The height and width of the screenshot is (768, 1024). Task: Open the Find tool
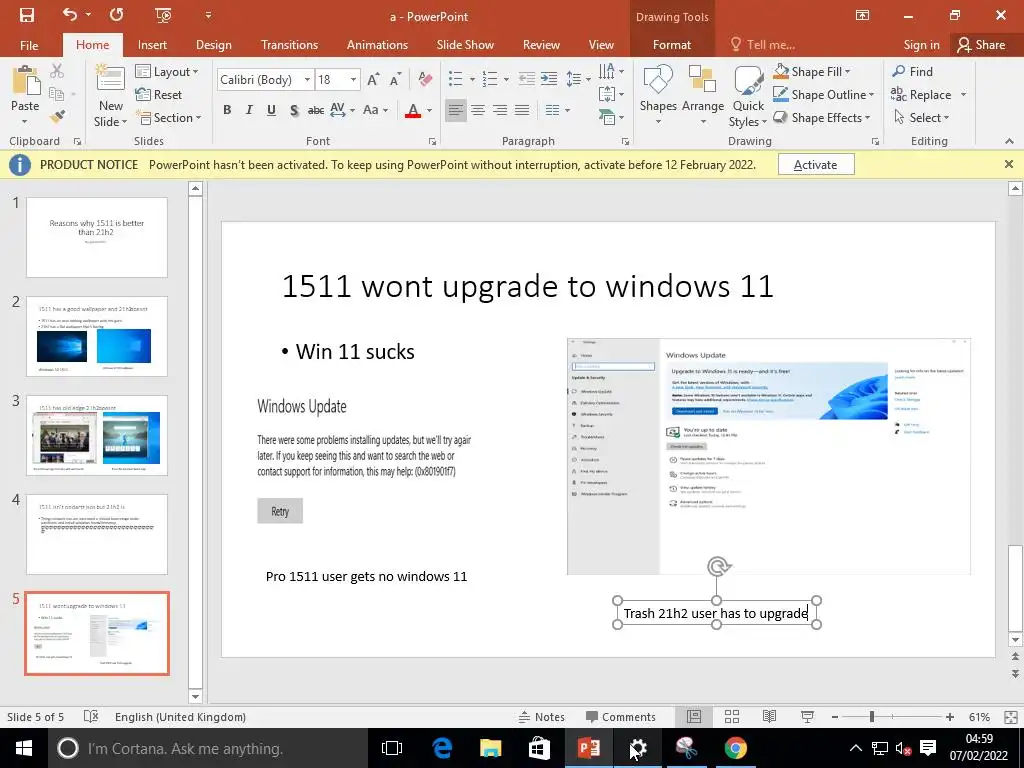pos(913,71)
